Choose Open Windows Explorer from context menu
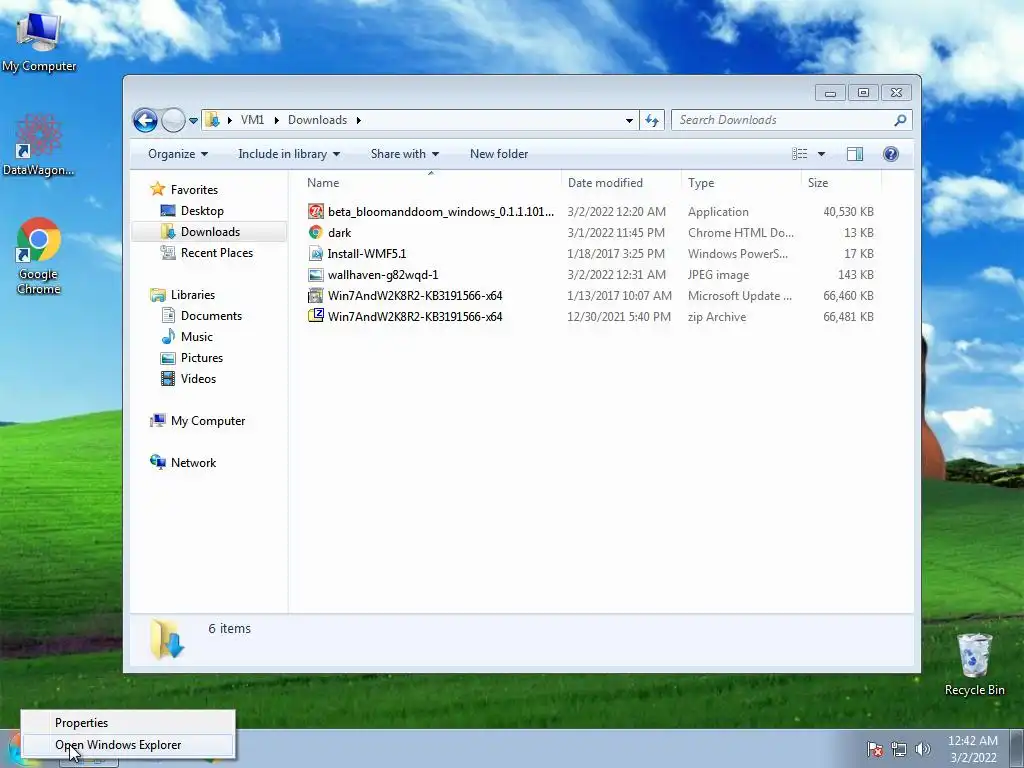Image resolution: width=1024 pixels, height=768 pixels. tap(127, 745)
